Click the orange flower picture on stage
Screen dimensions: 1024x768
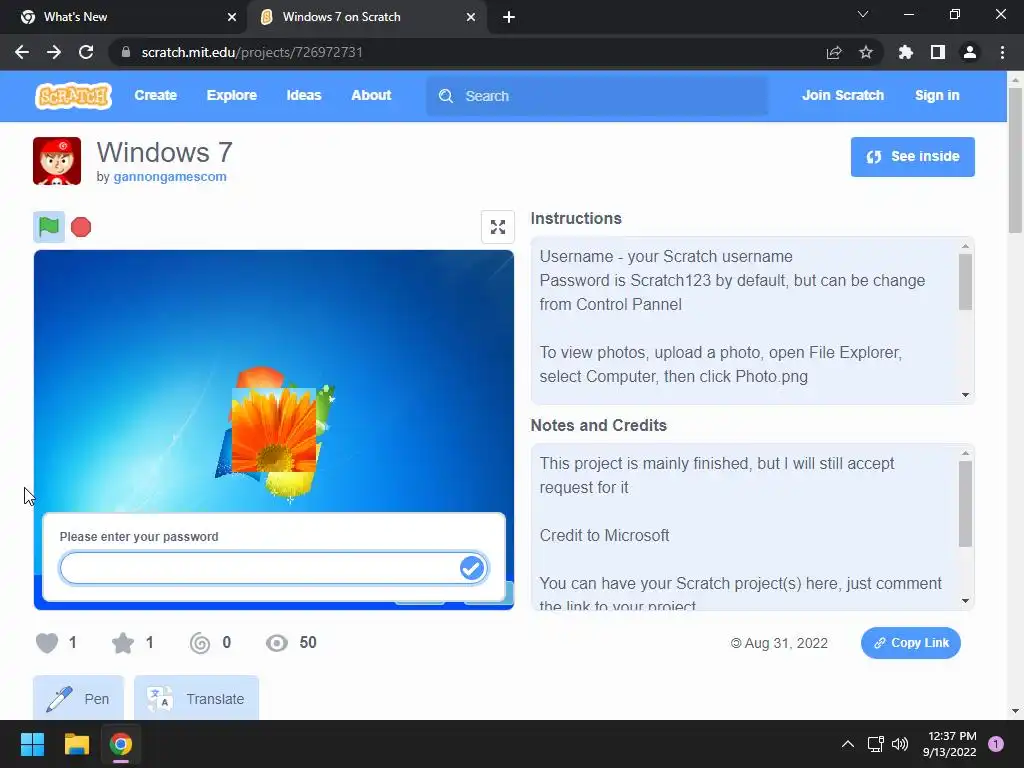(x=274, y=430)
